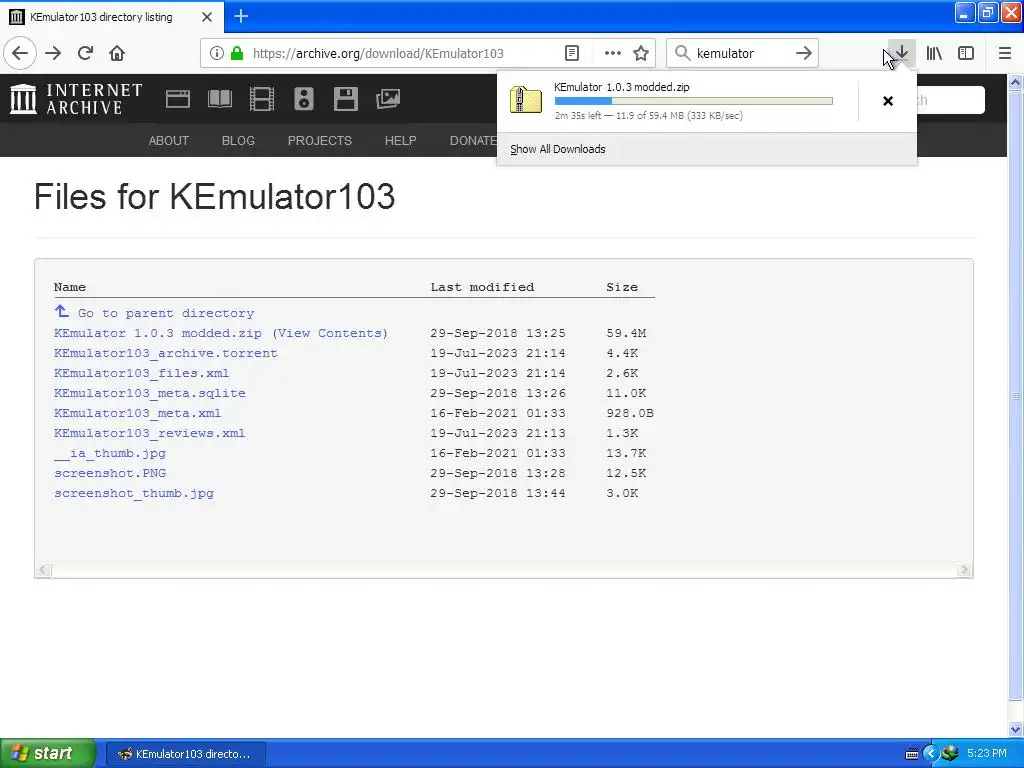Select the Last modified column header
Screen dimensions: 1024x768
coord(482,287)
